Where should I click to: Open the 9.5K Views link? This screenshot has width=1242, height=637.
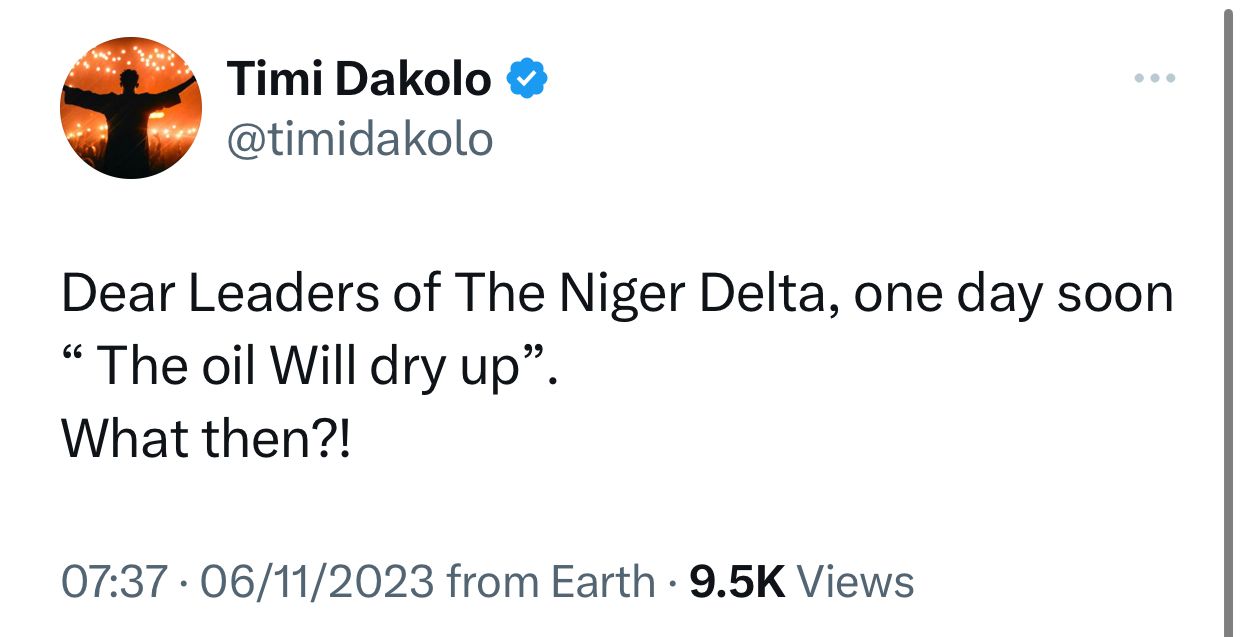click(x=800, y=580)
